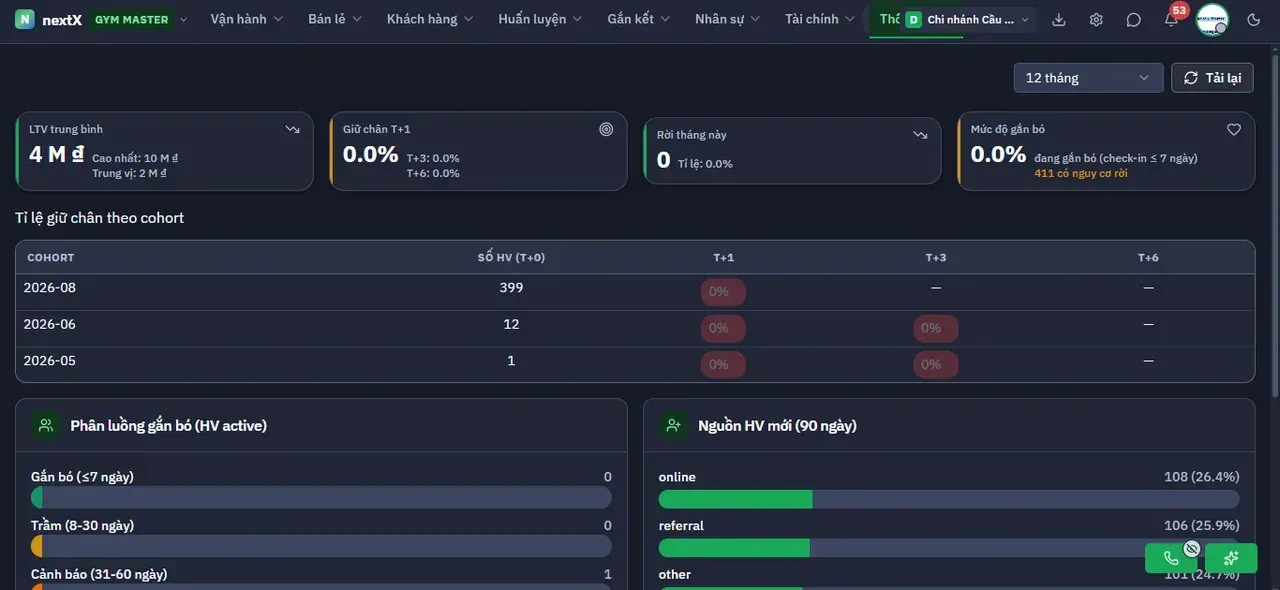Open settings via the gear icon
Screen dimensions: 1280x590
coord(1096,20)
